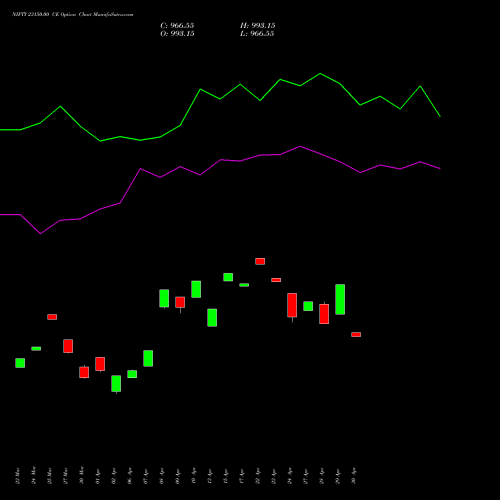Screen dimensions: 500x500
Task: Select the tall red candle above 24 Apr
Action: click(292, 305)
